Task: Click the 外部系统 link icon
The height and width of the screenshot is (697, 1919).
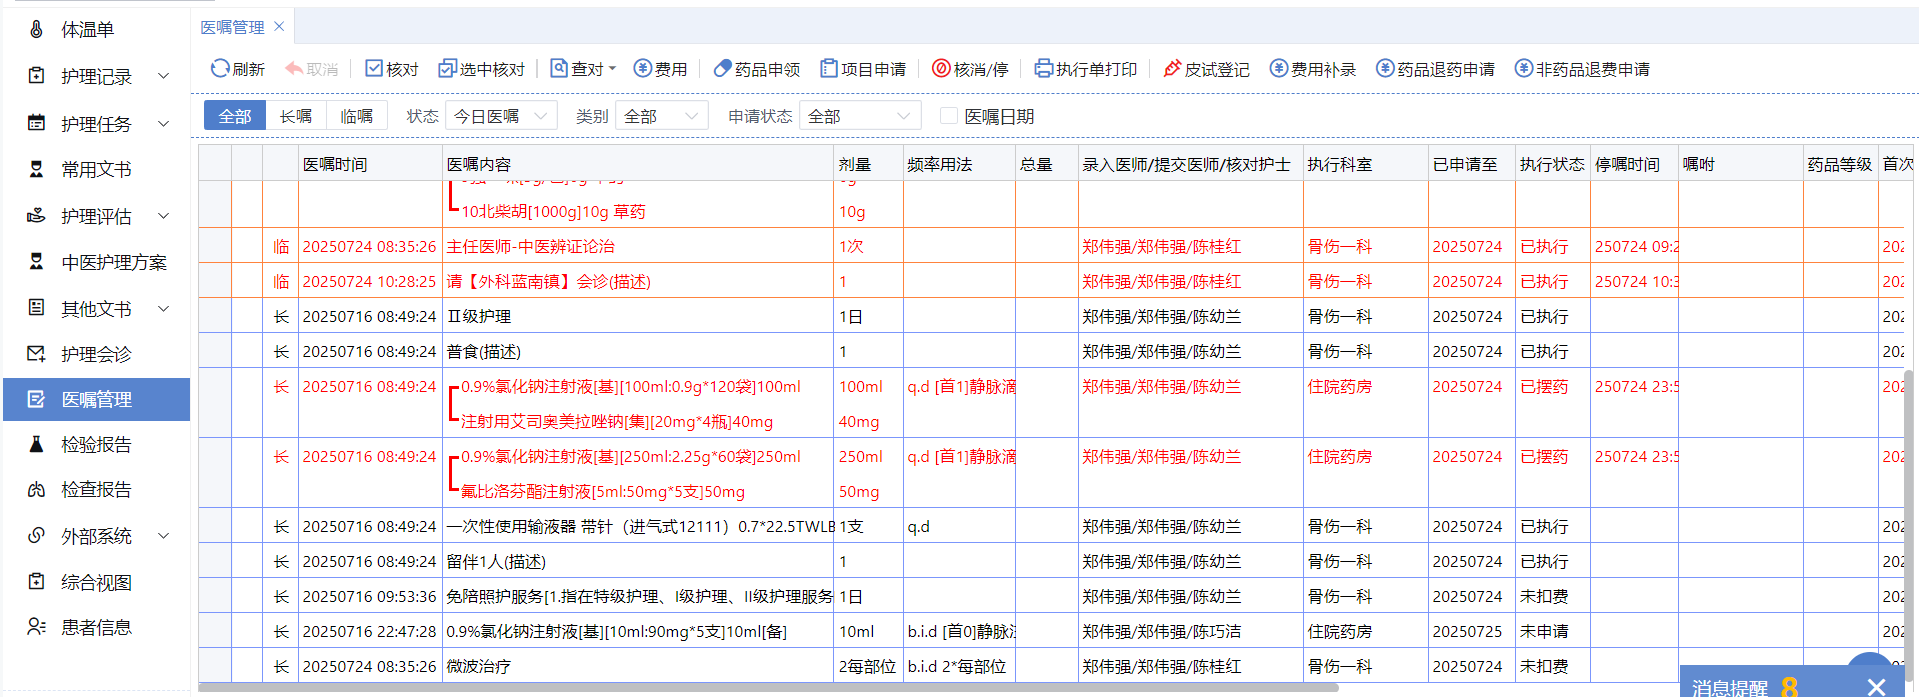Action: (x=36, y=535)
